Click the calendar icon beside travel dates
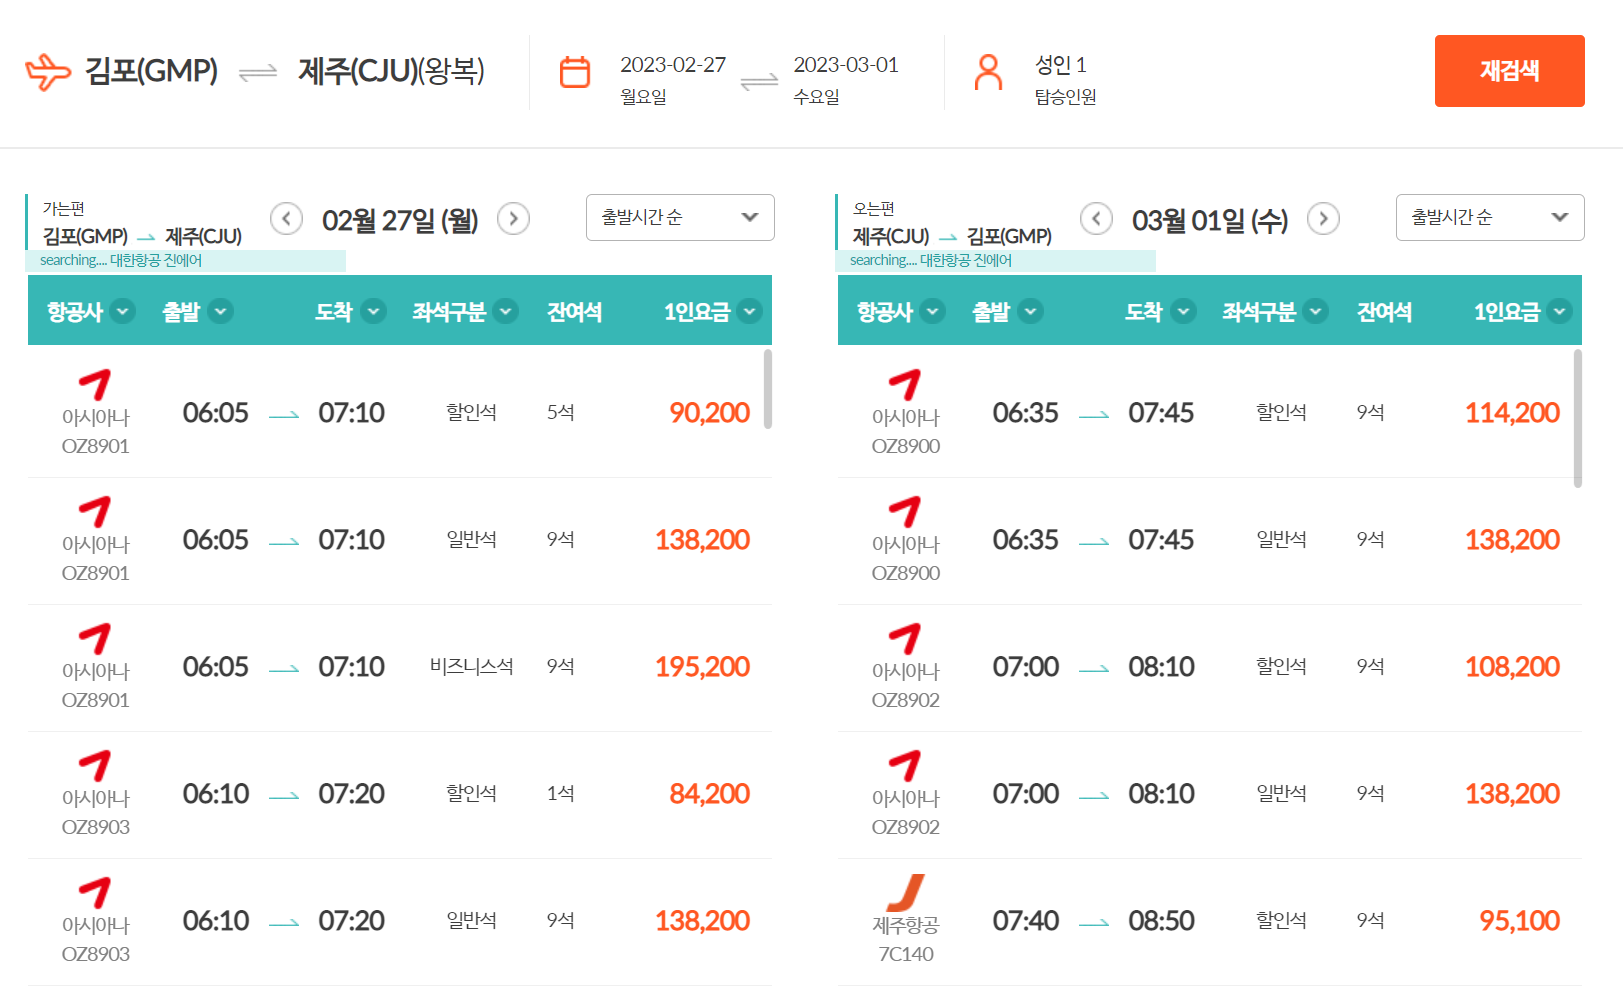 click(575, 72)
